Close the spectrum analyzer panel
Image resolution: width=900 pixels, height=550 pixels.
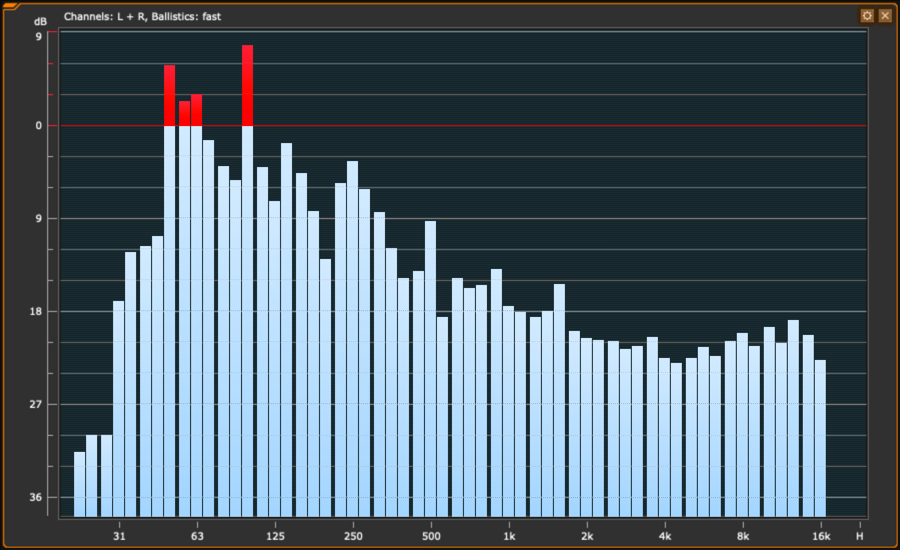[885, 16]
